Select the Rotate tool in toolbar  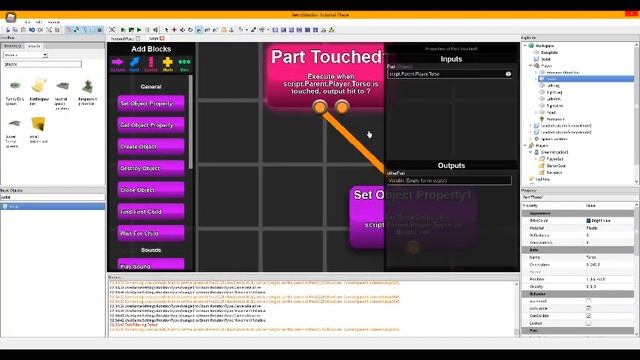click(x=190, y=30)
